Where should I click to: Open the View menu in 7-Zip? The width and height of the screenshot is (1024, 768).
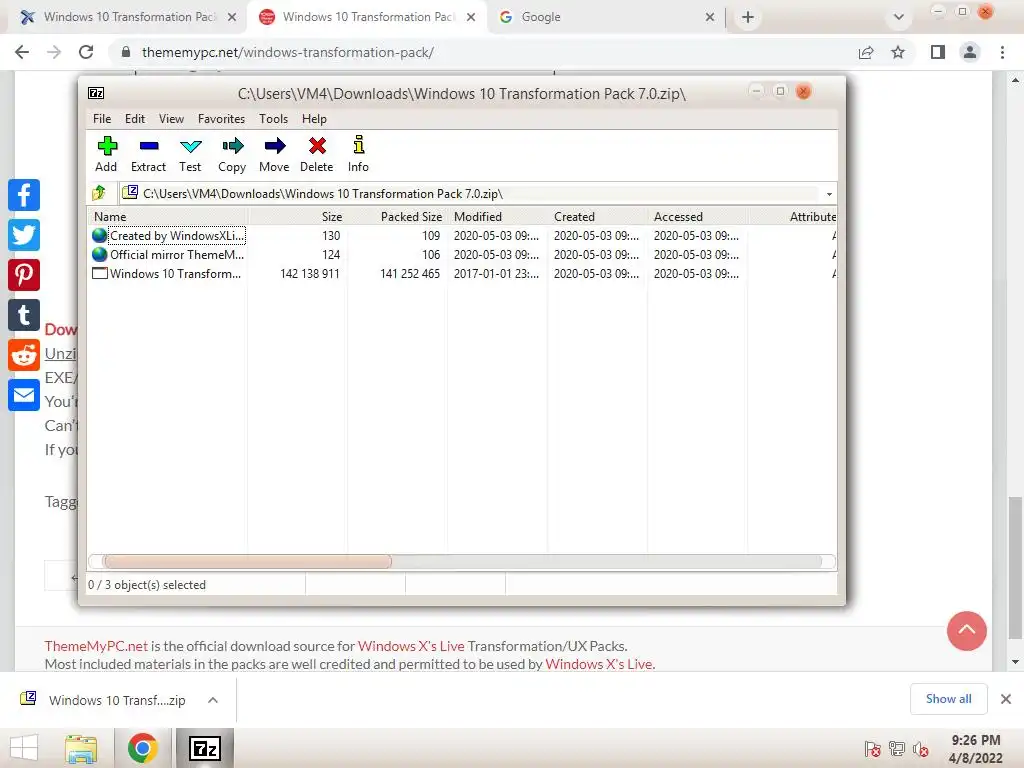(171, 119)
